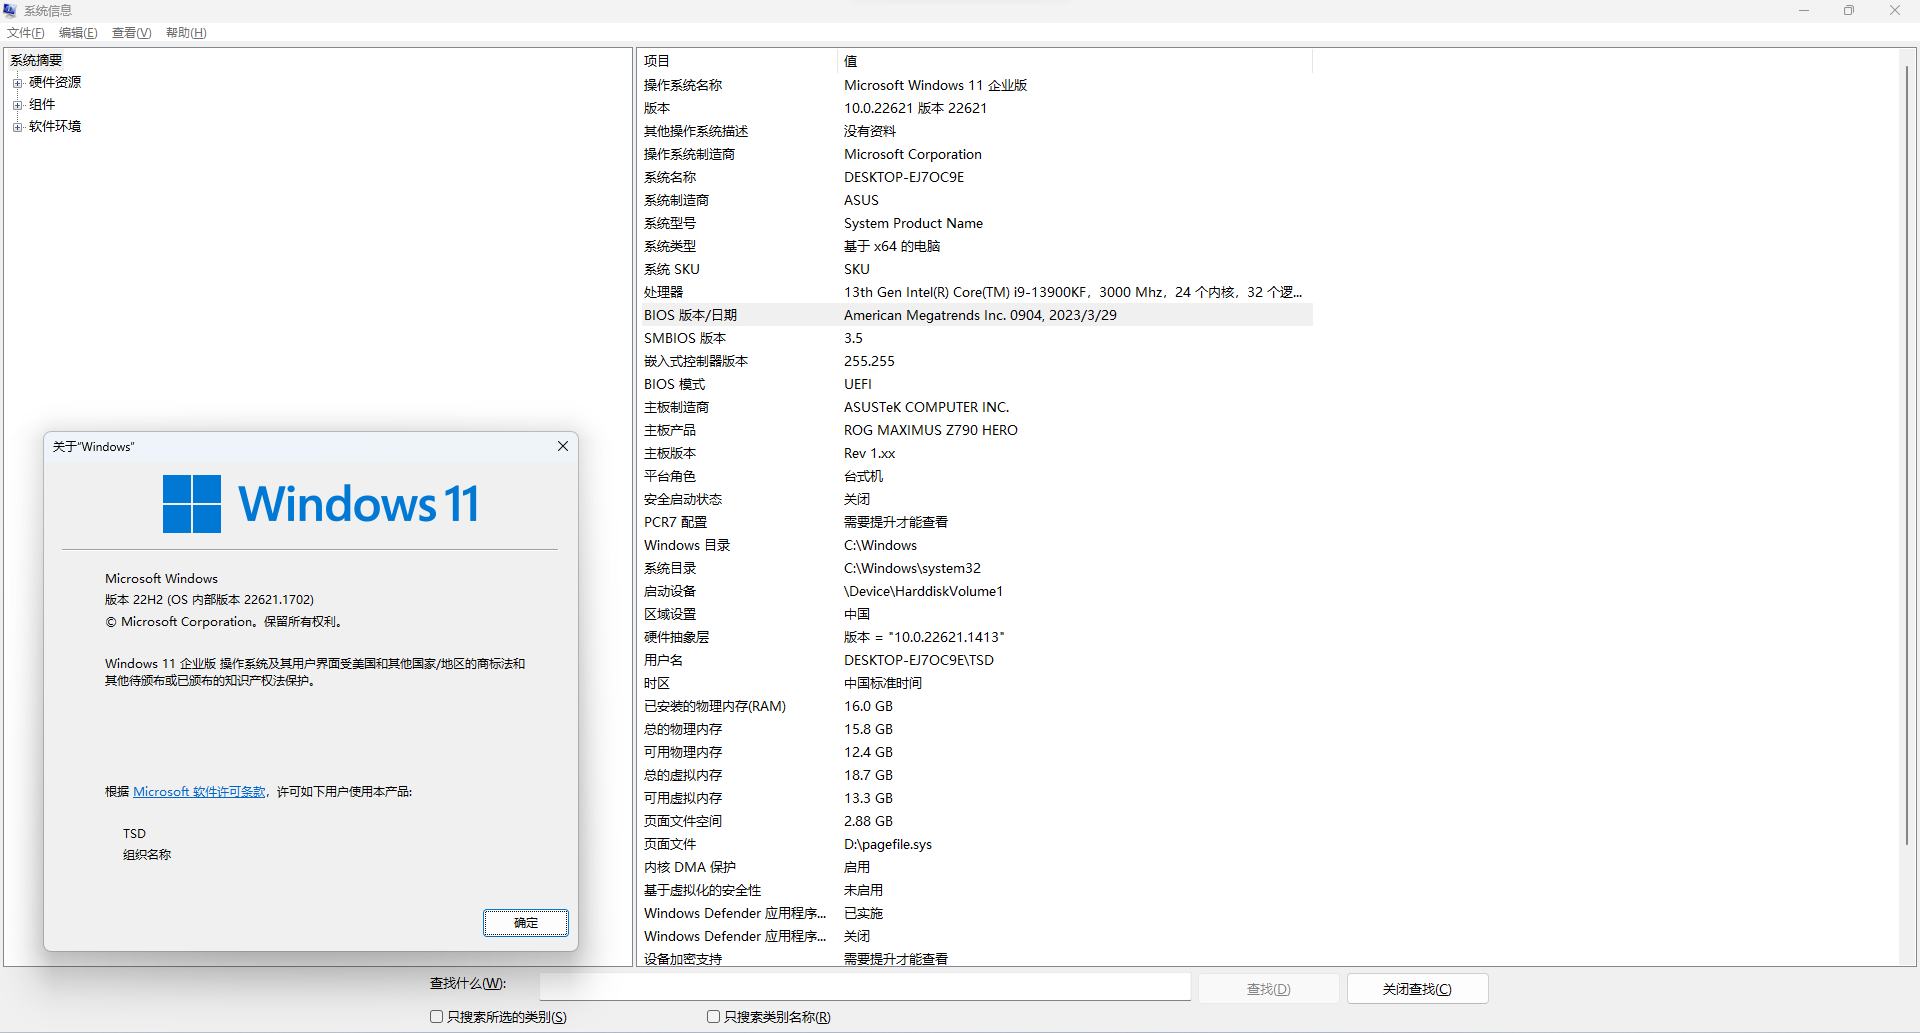The height and width of the screenshot is (1033, 1920).
Task: Click the 查找什么 search input field
Action: pyautogui.click(x=865, y=987)
